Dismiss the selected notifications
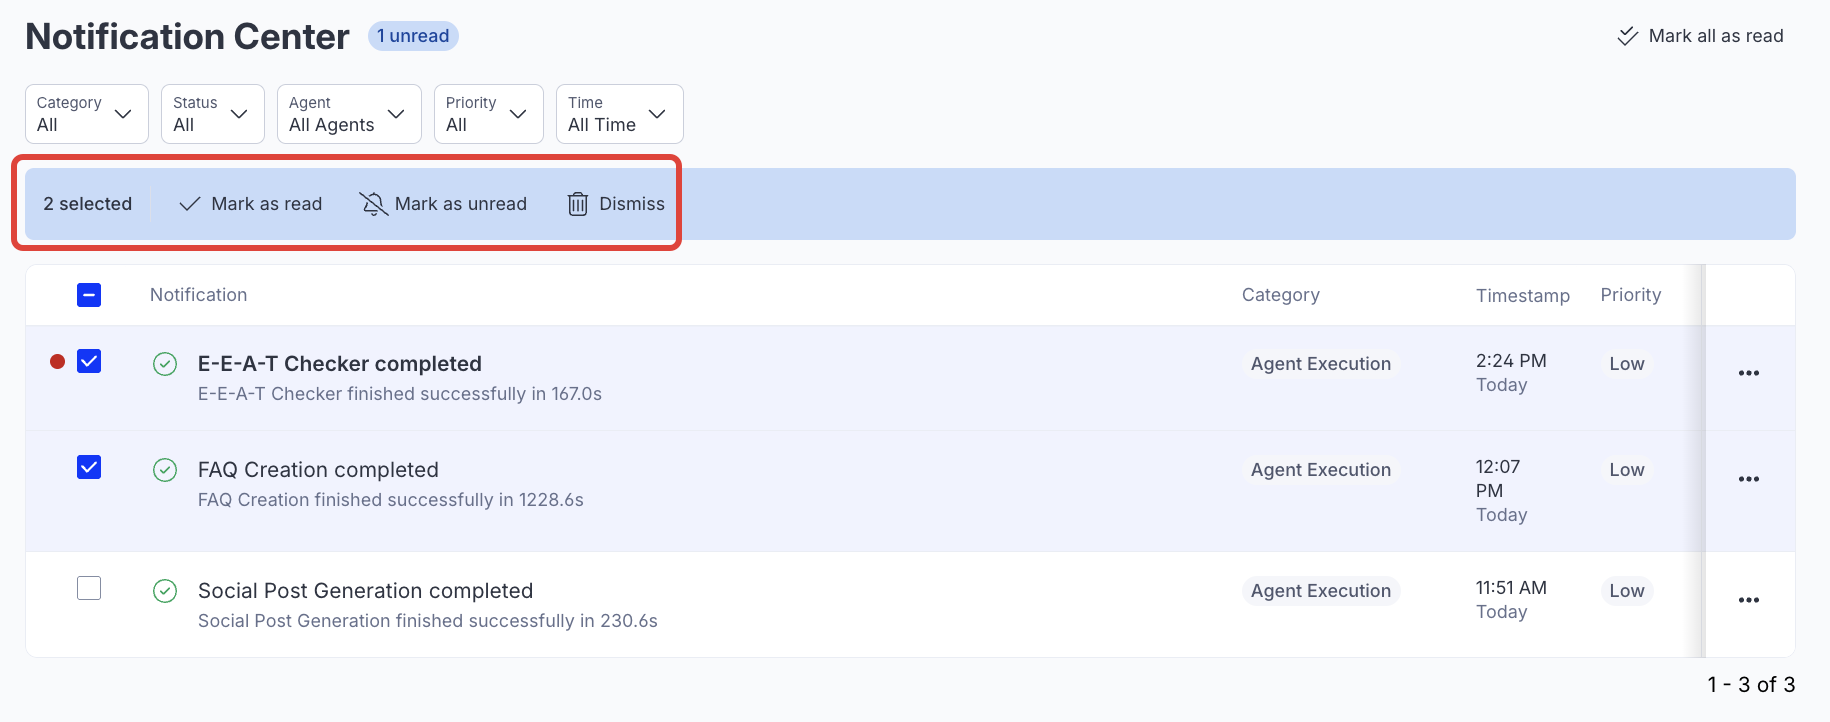The height and width of the screenshot is (722, 1830). coord(616,204)
